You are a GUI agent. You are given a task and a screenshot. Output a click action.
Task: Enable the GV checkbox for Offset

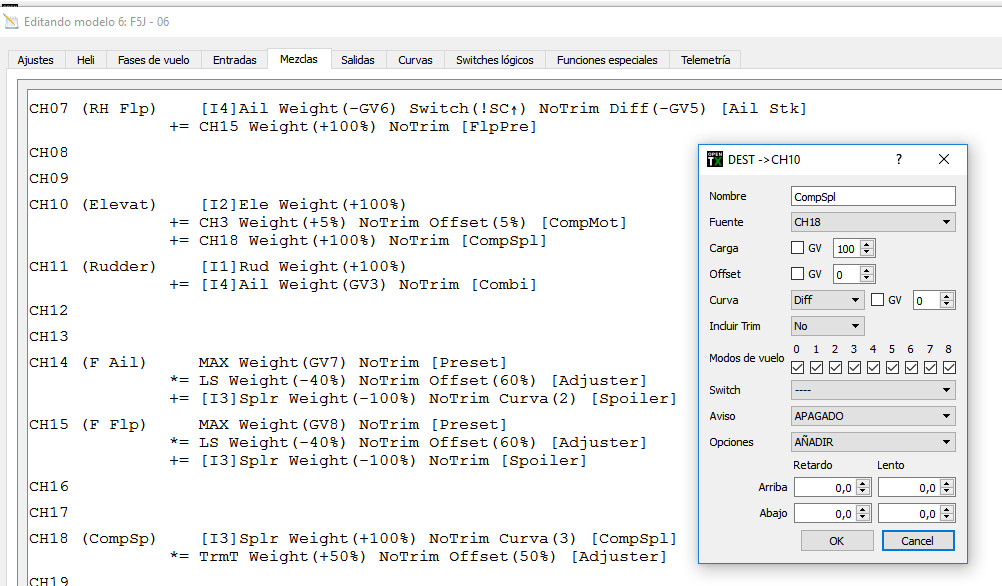click(x=798, y=274)
